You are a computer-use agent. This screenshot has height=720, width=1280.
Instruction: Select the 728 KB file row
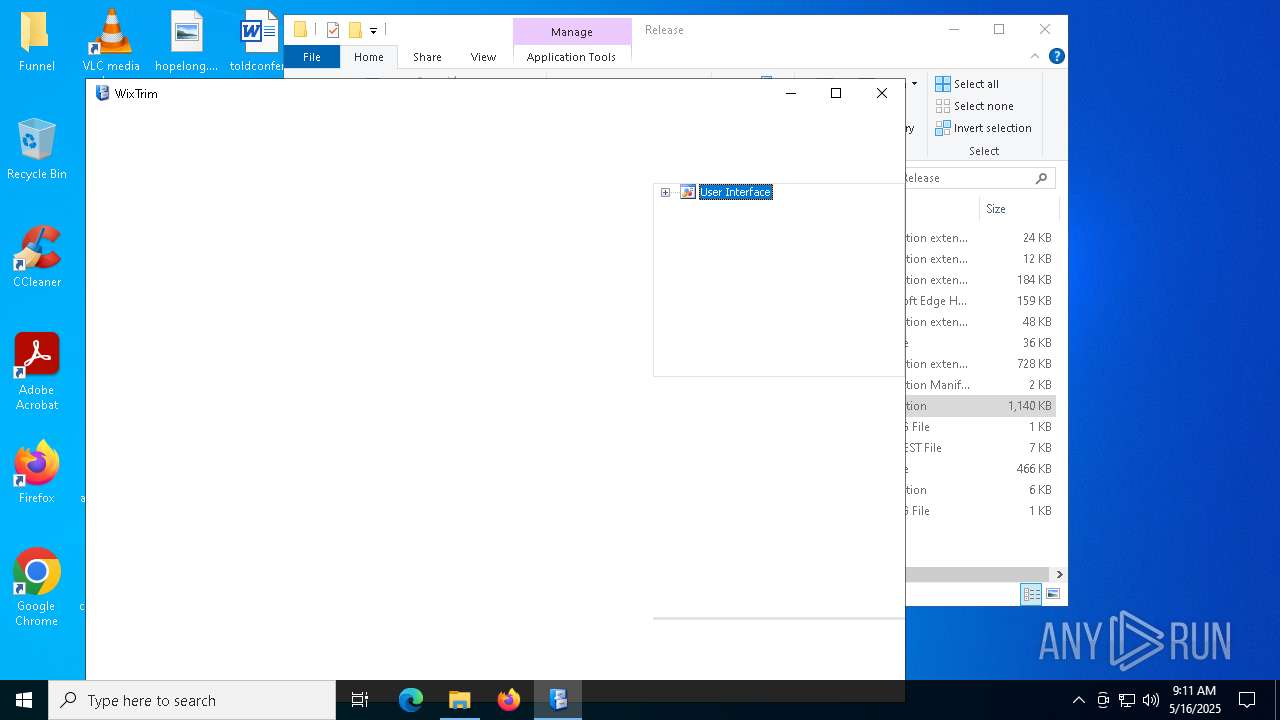[x=980, y=364]
